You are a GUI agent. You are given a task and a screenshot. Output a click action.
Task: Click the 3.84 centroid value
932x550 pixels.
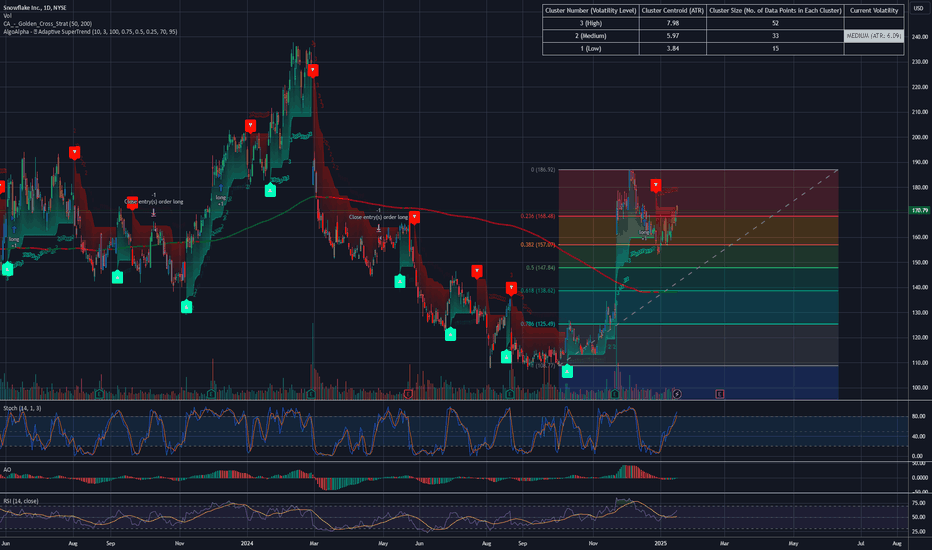pos(673,49)
